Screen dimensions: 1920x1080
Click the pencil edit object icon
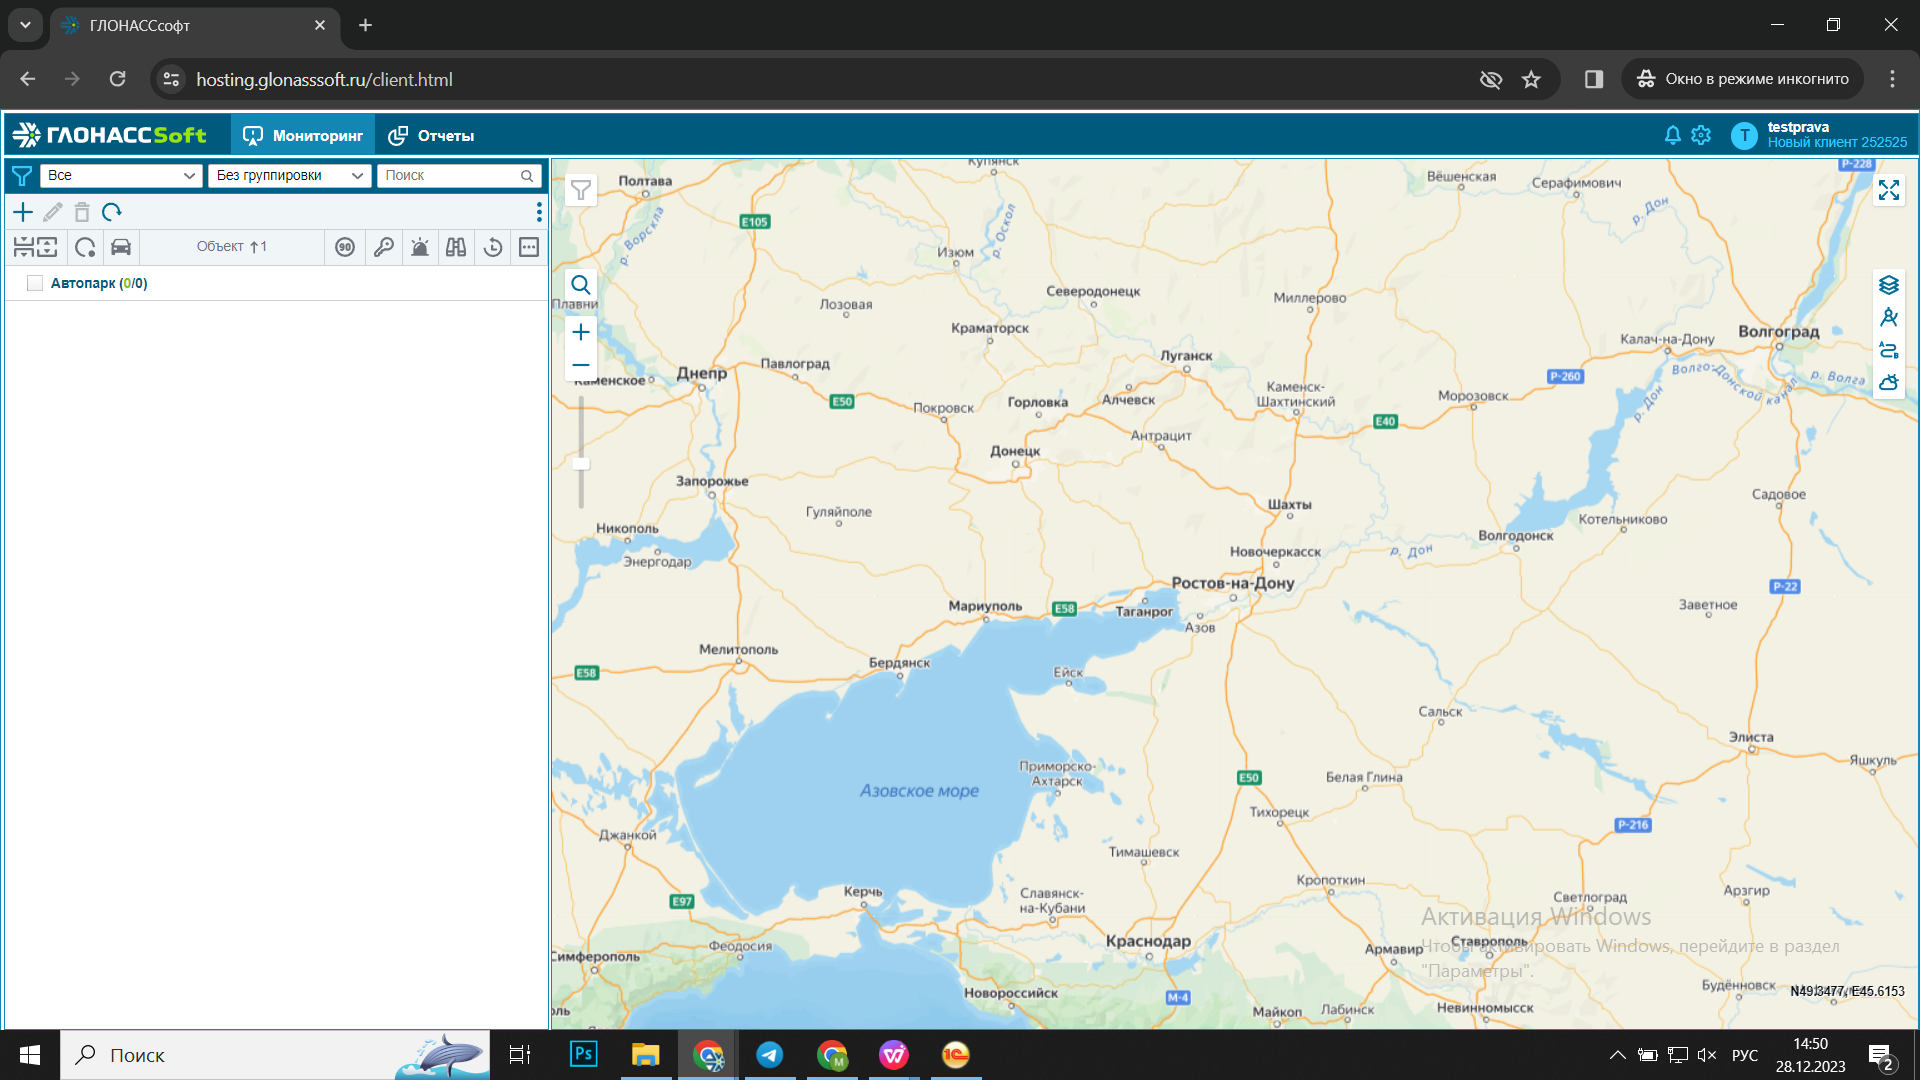coord(53,212)
